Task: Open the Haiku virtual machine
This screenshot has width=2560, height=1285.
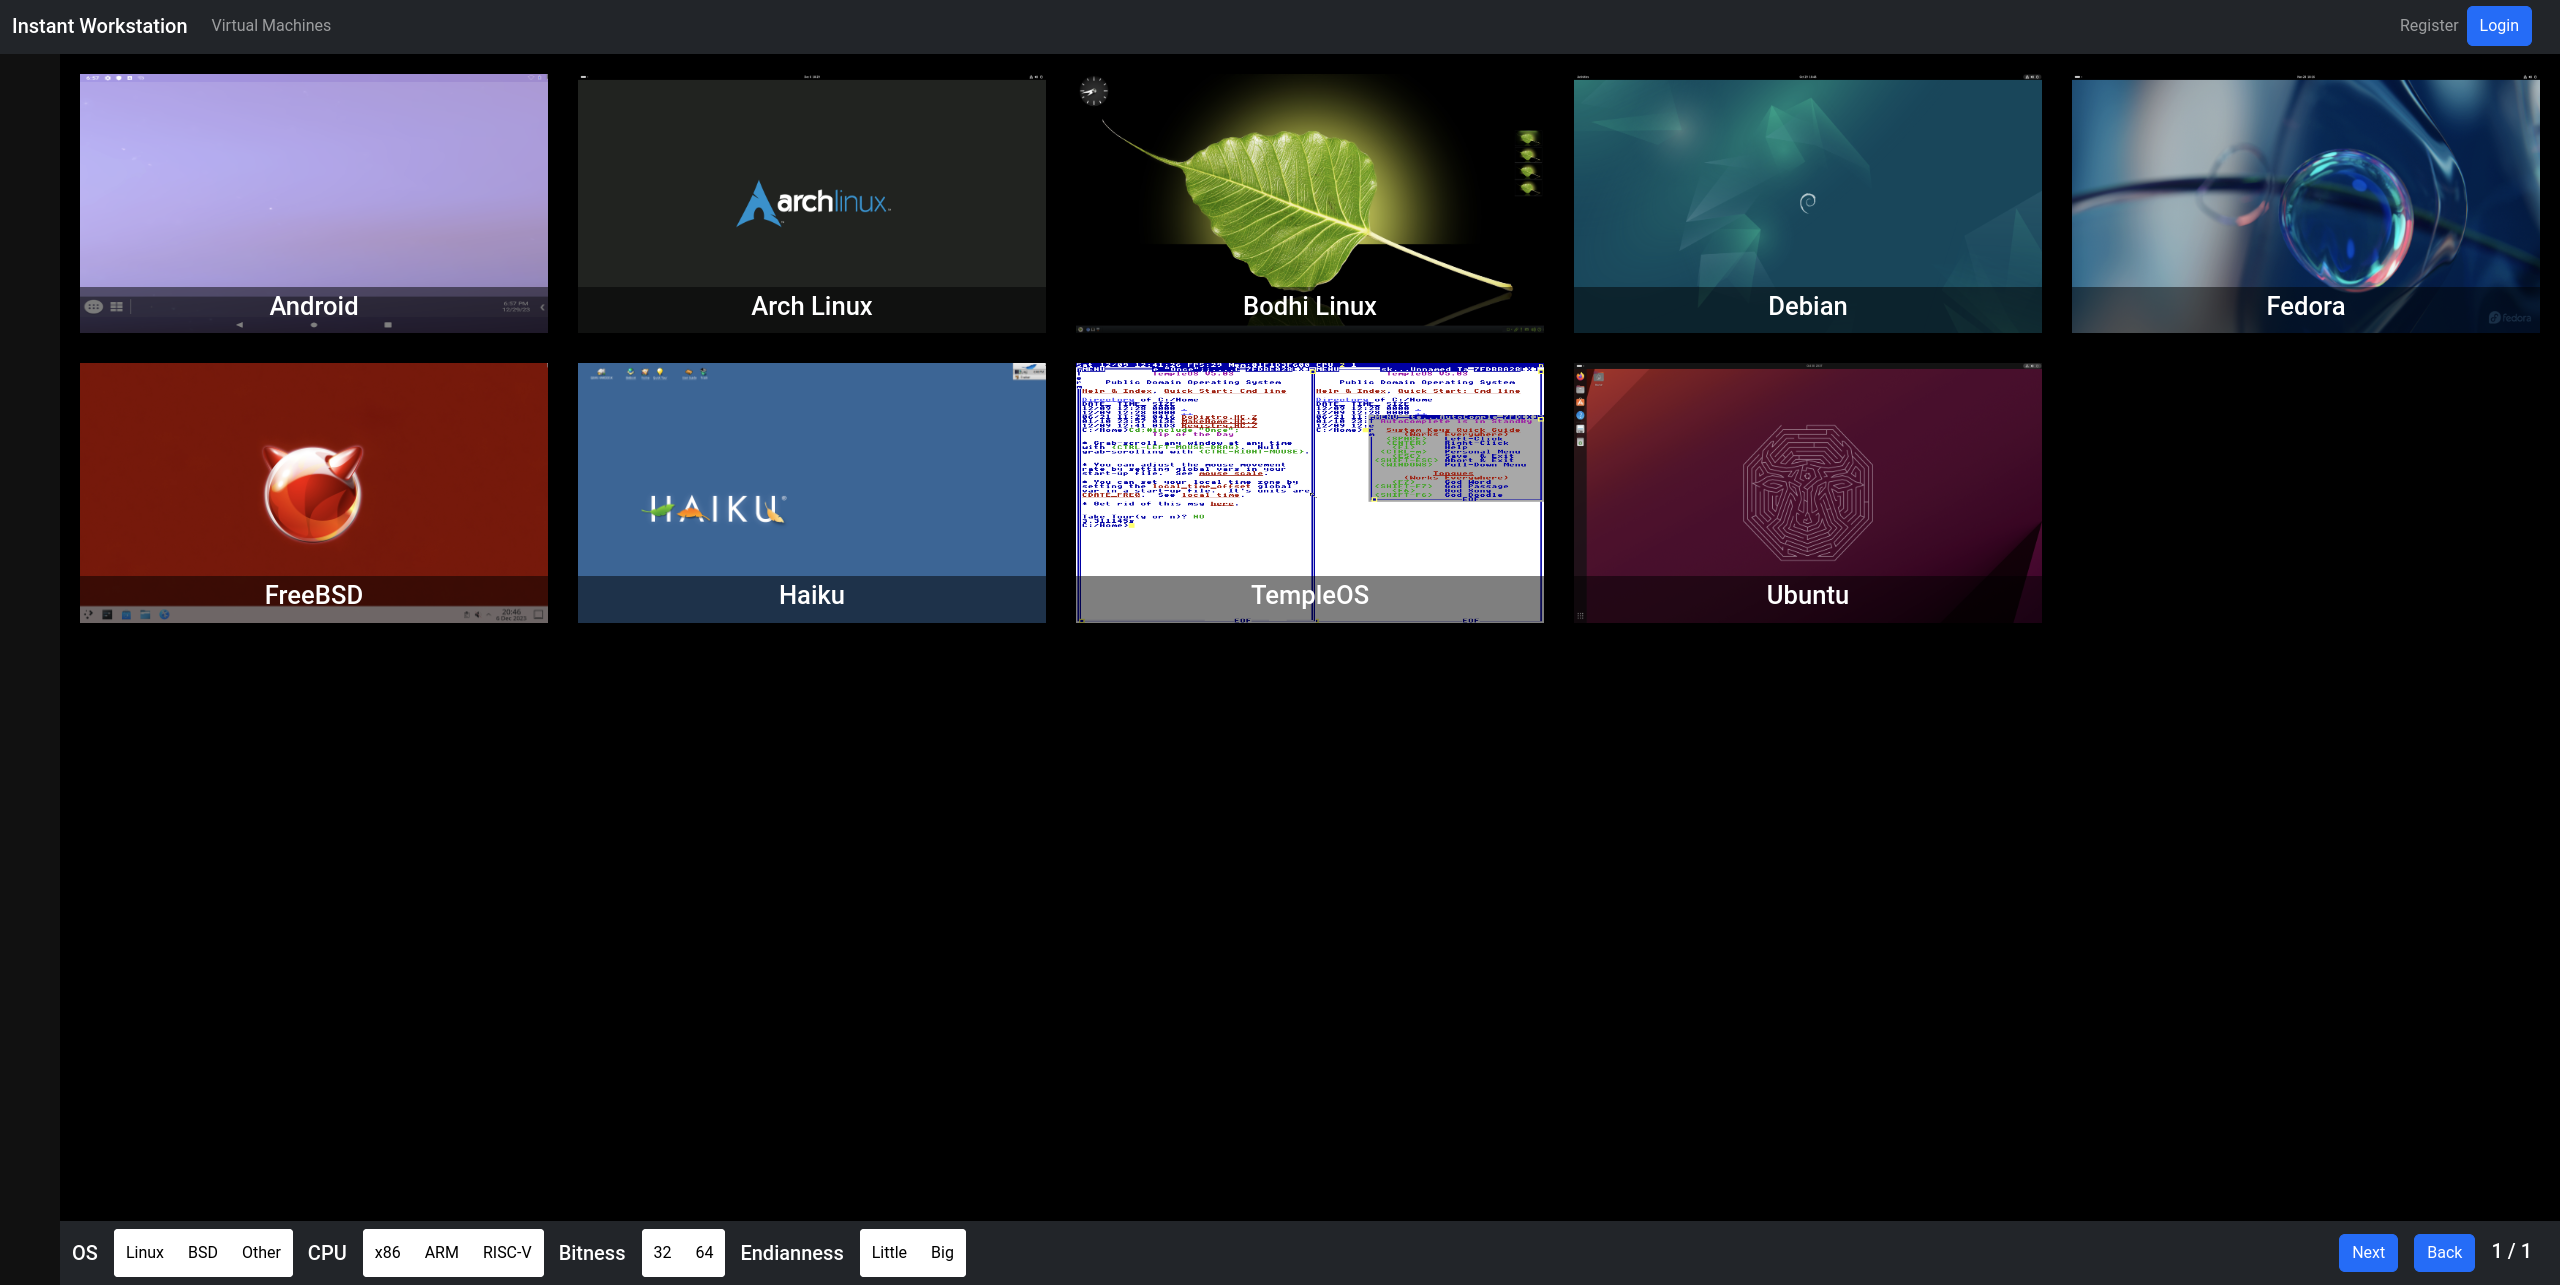Action: click(811, 492)
